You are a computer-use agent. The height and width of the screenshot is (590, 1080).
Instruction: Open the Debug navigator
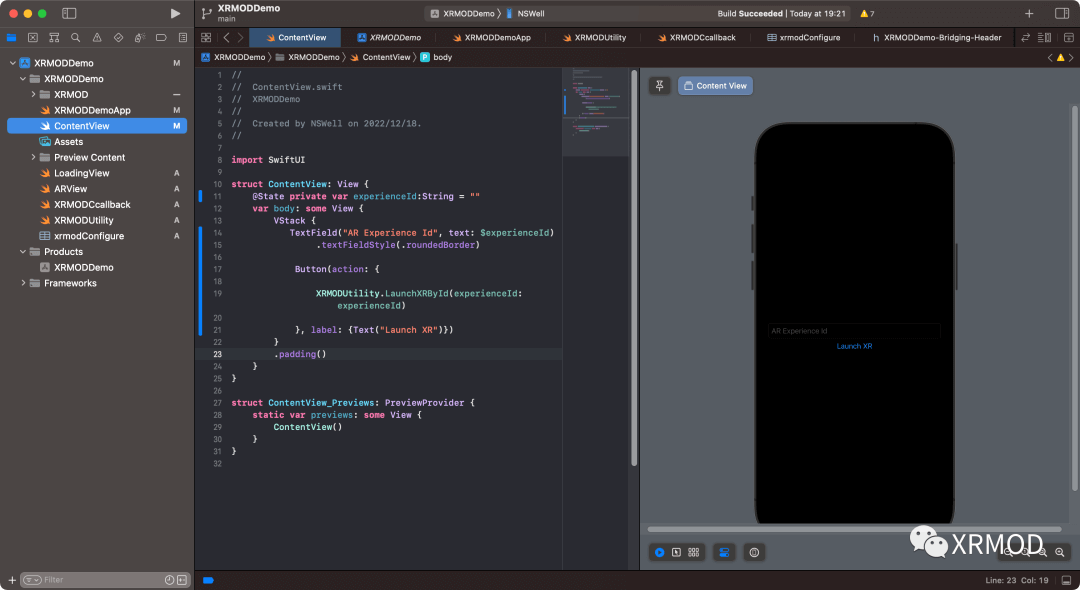pos(139,38)
